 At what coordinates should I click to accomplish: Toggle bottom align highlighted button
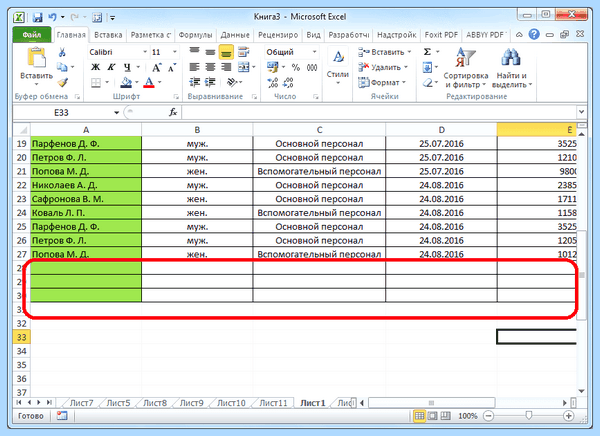pos(226,52)
